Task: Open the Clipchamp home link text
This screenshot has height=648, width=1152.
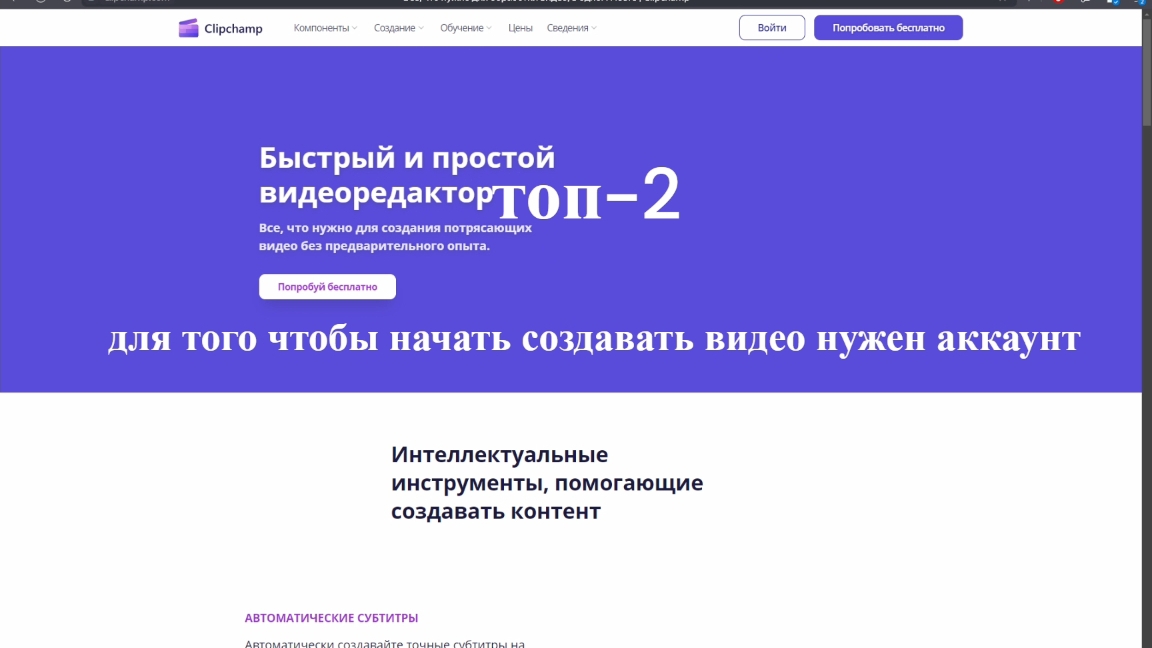Action: [233, 29]
